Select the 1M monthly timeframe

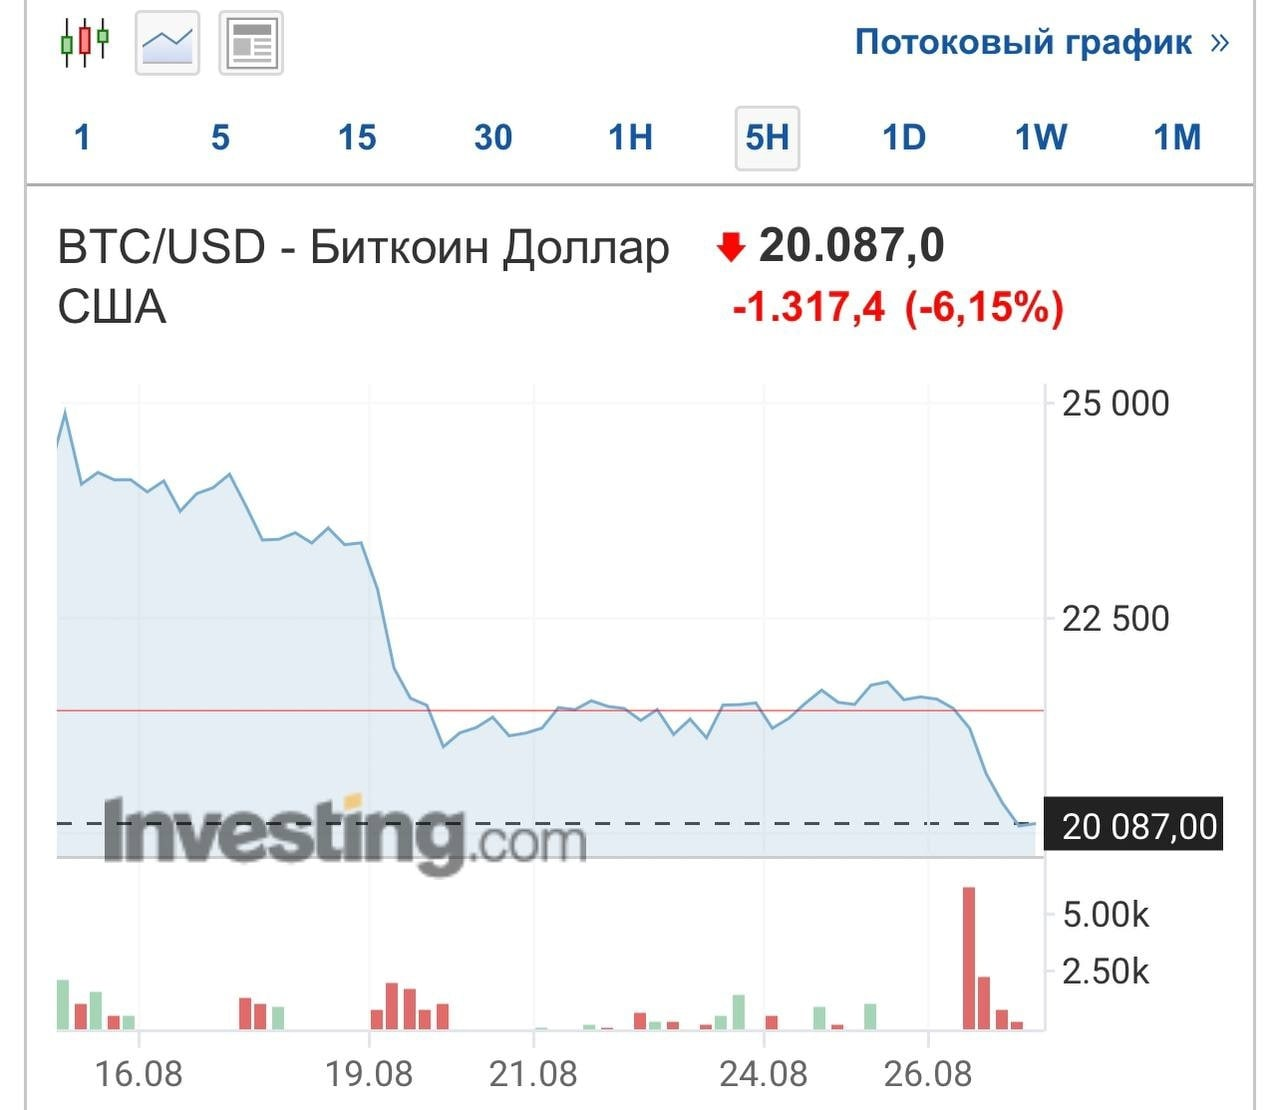1177,137
